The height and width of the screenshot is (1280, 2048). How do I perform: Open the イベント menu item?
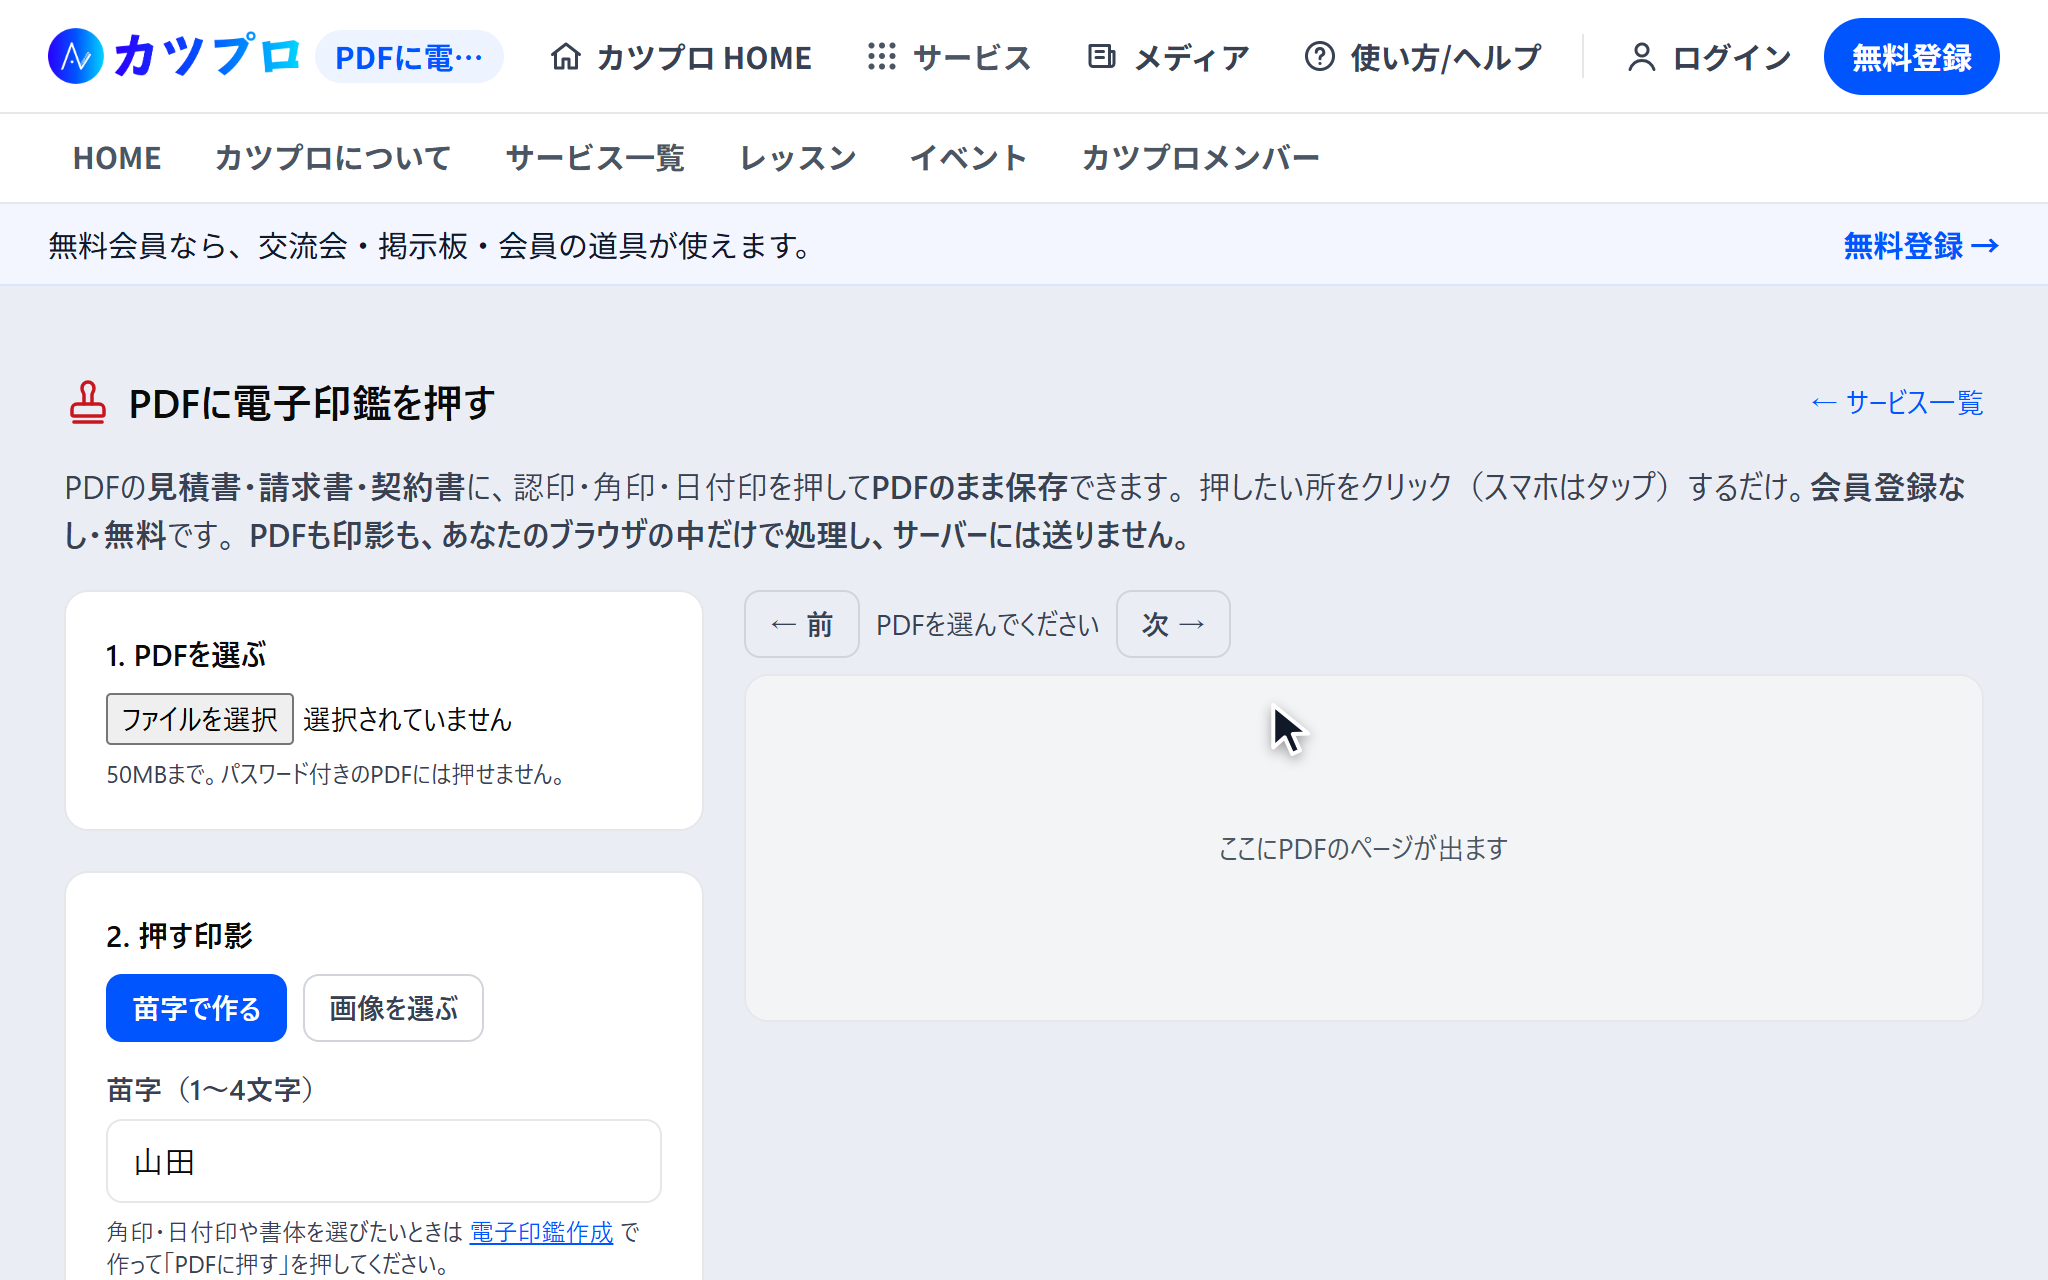coord(968,158)
